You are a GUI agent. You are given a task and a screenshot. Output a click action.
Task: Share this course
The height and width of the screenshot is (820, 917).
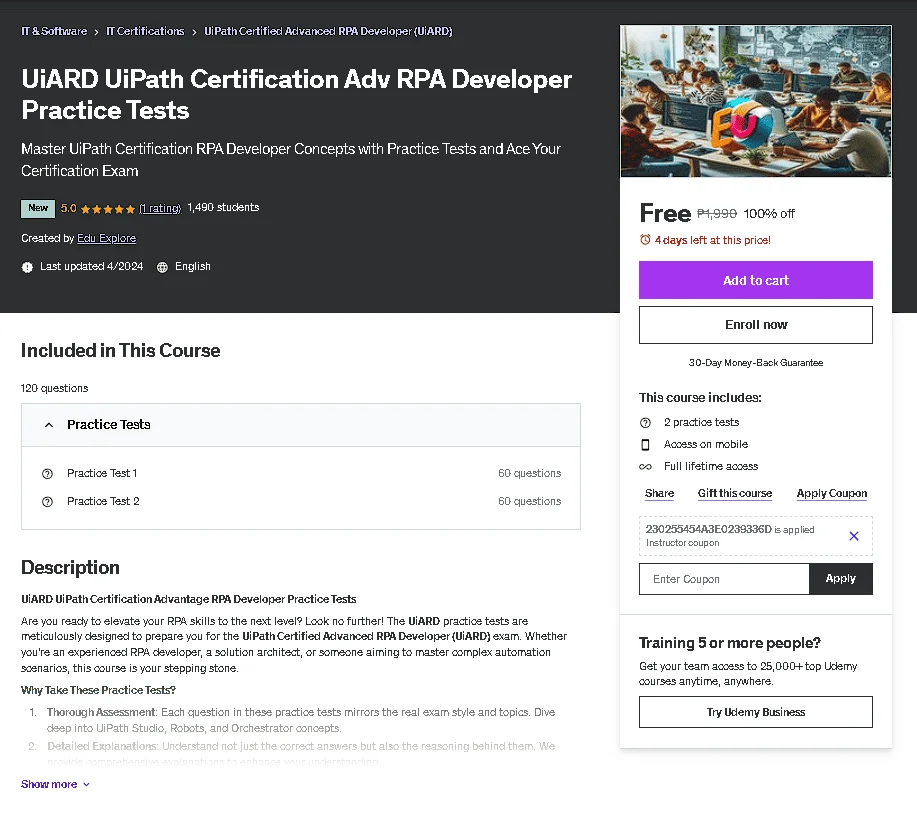(x=659, y=493)
